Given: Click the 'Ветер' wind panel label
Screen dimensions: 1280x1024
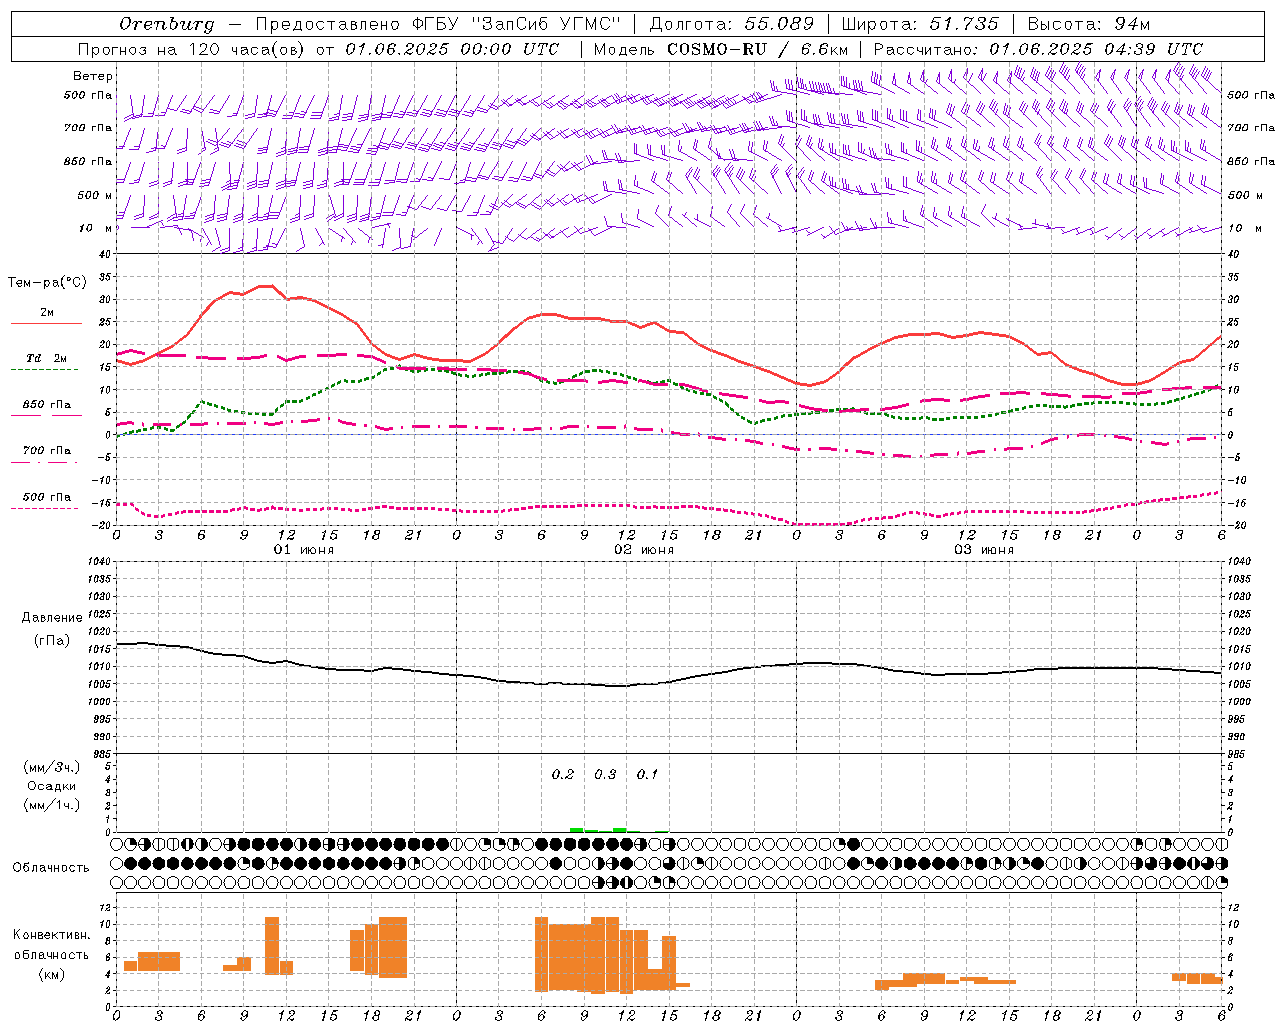Looking at the screenshot, I should coord(93,76).
